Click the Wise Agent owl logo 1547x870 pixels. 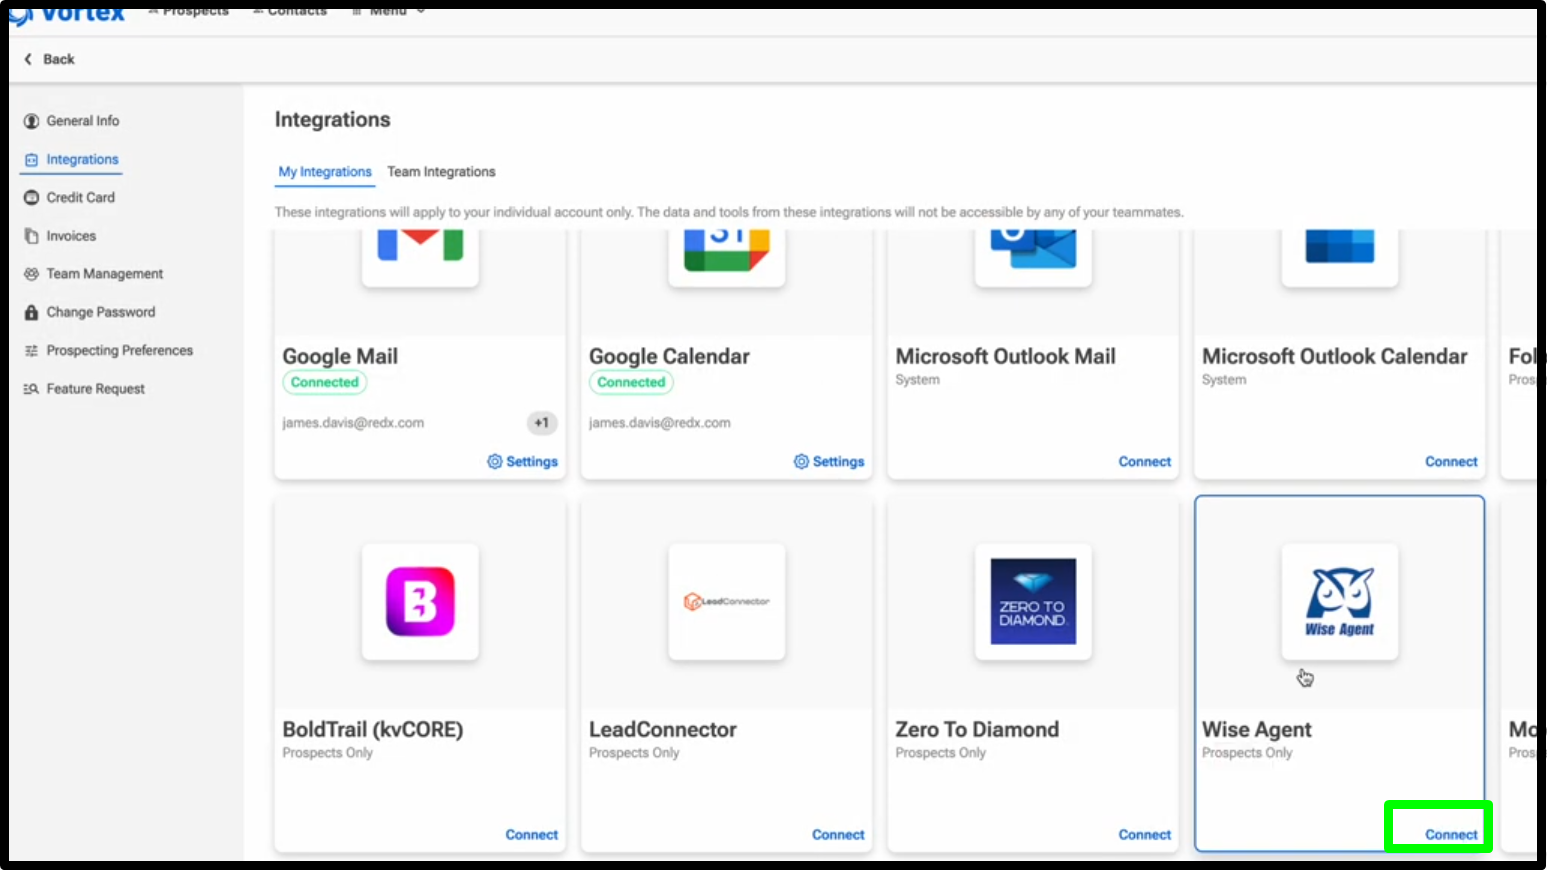click(1340, 602)
